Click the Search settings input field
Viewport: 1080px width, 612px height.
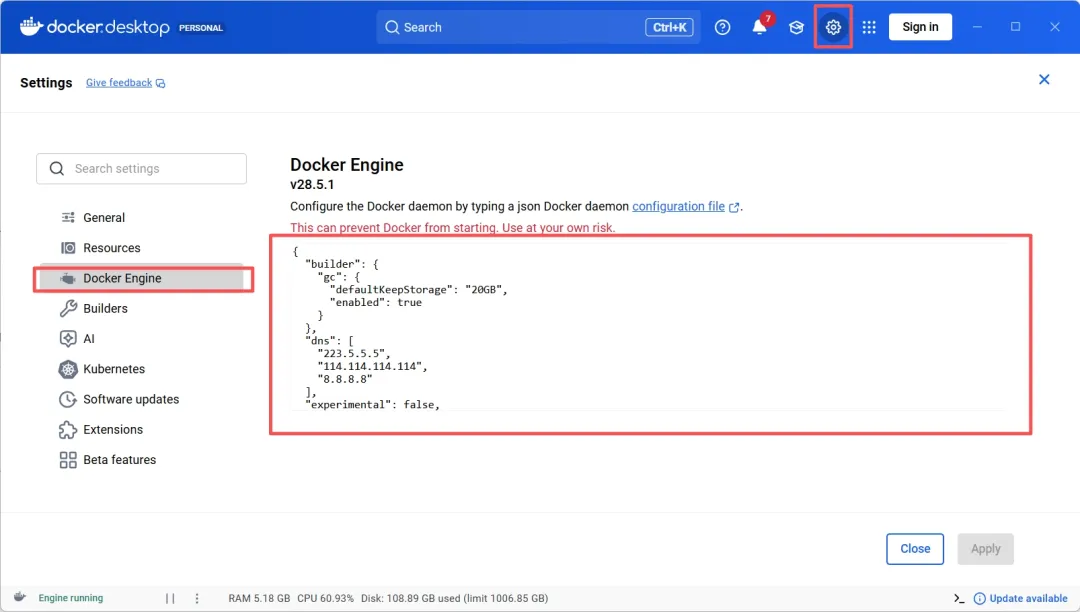[141, 169]
